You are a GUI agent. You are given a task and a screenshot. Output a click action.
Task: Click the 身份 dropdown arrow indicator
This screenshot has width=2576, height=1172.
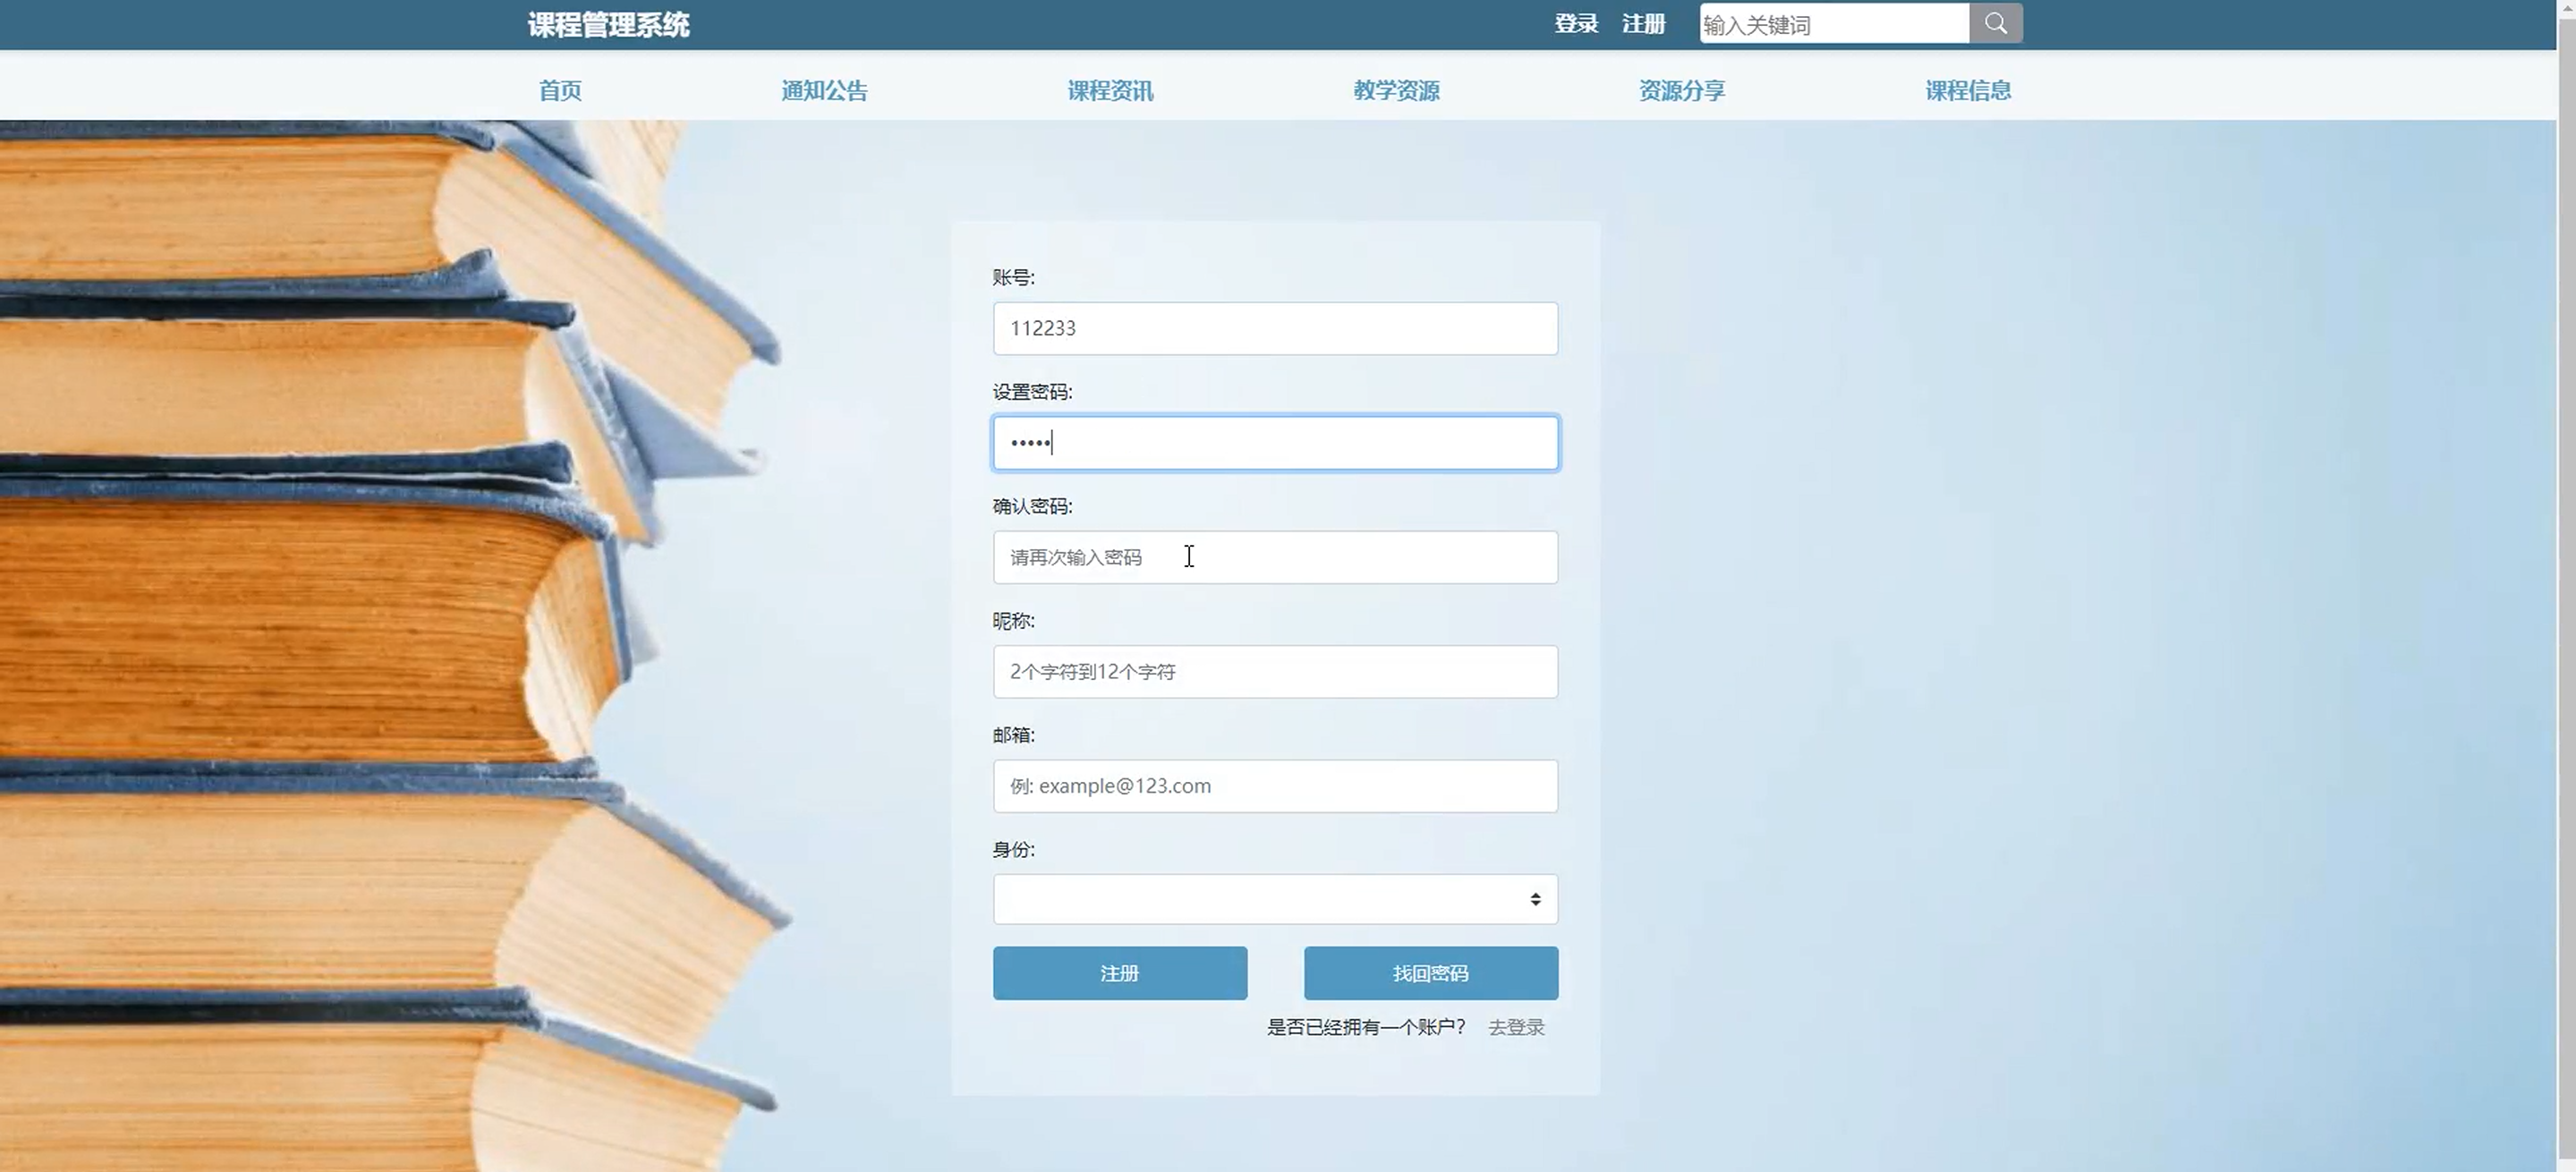click(x=1535, y=899)
